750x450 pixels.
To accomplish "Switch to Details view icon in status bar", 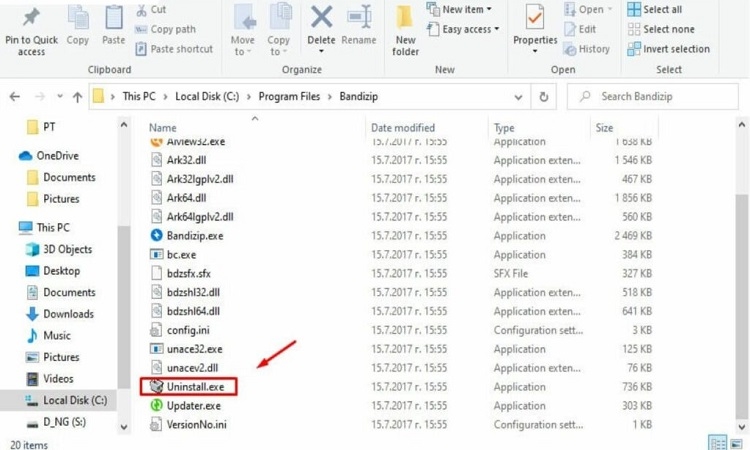I will click(x=717, y=444).
